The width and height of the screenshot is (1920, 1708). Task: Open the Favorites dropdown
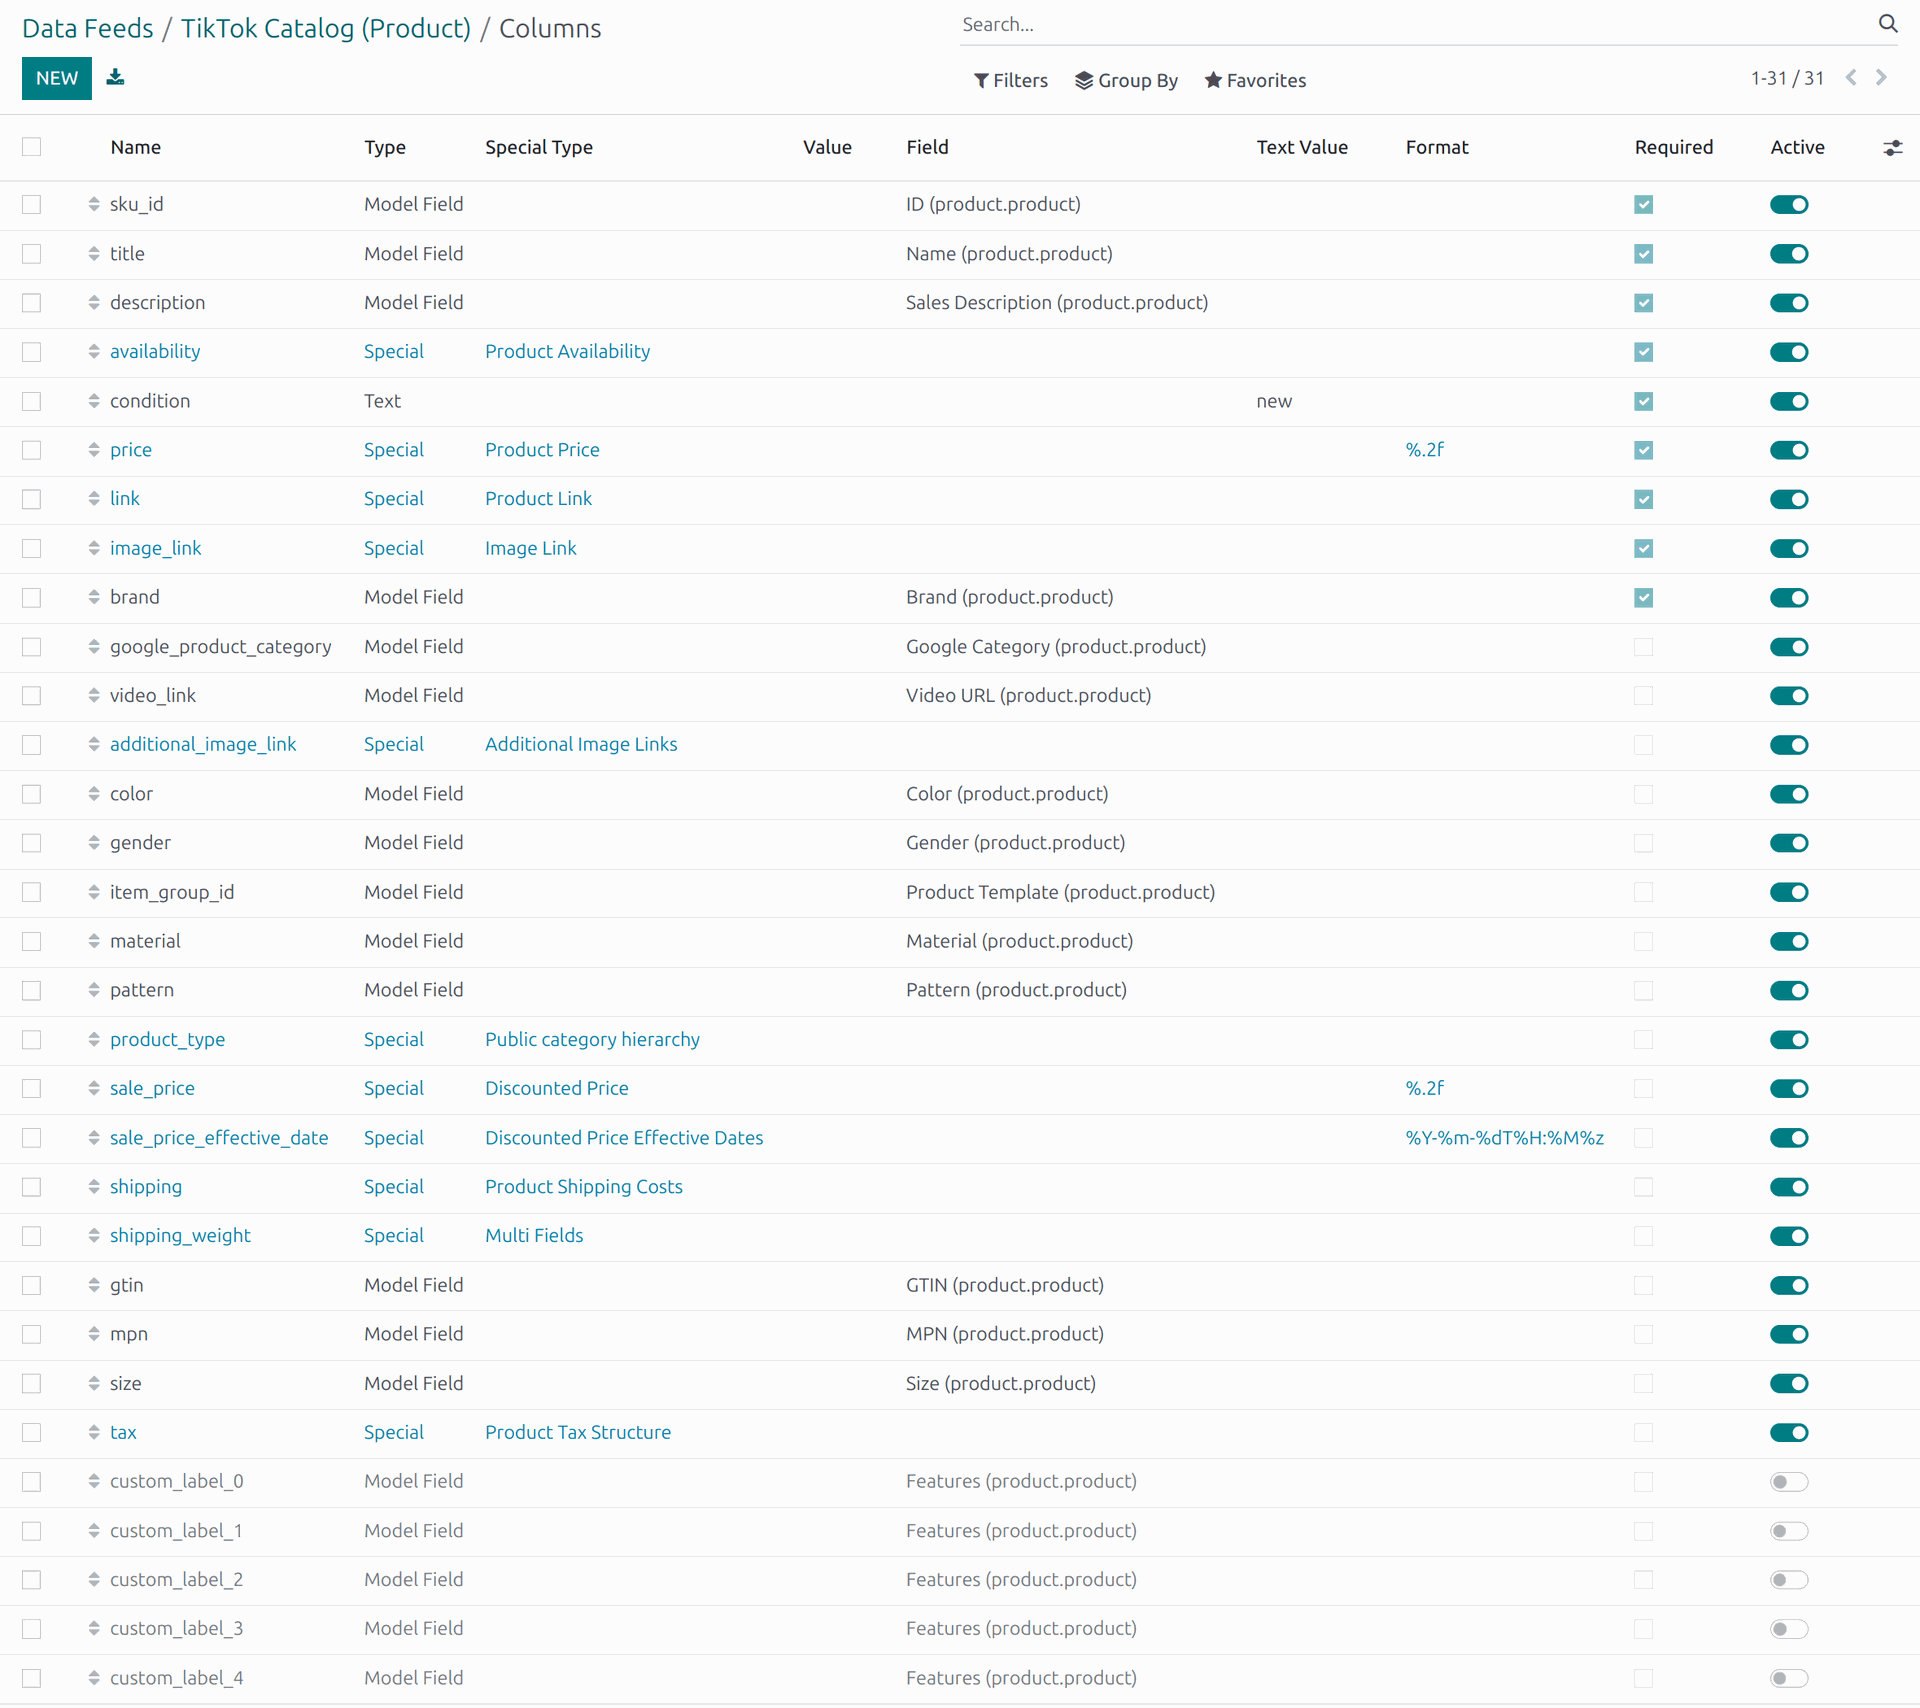1255,80
